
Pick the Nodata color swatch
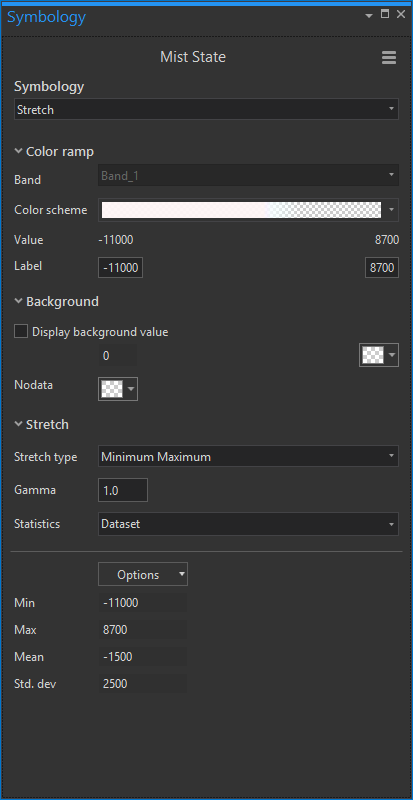pyautogui.click(x=118, y=389)
